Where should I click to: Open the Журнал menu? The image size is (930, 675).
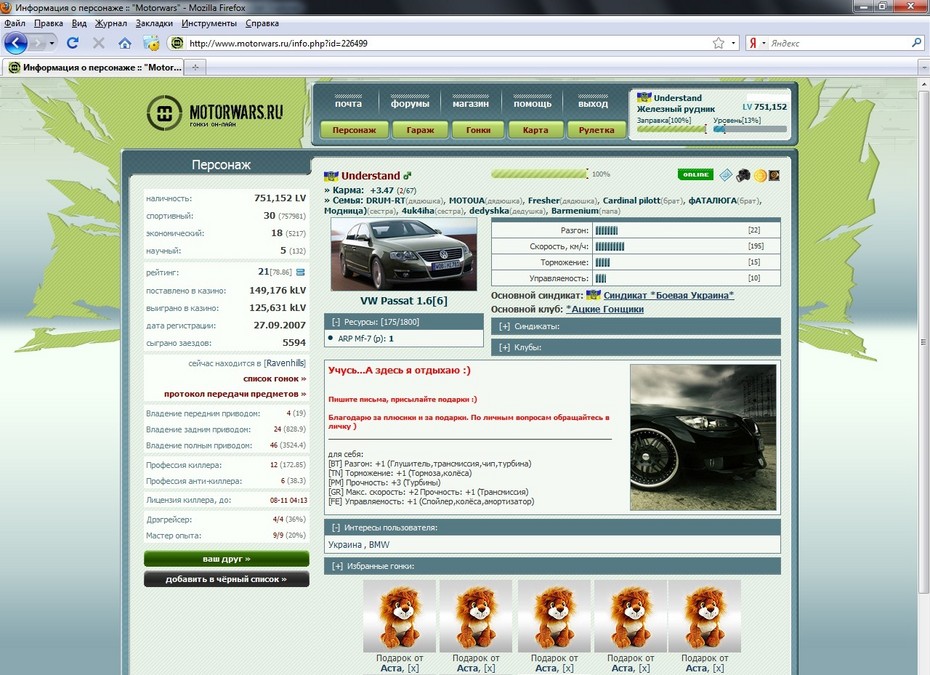111,23
